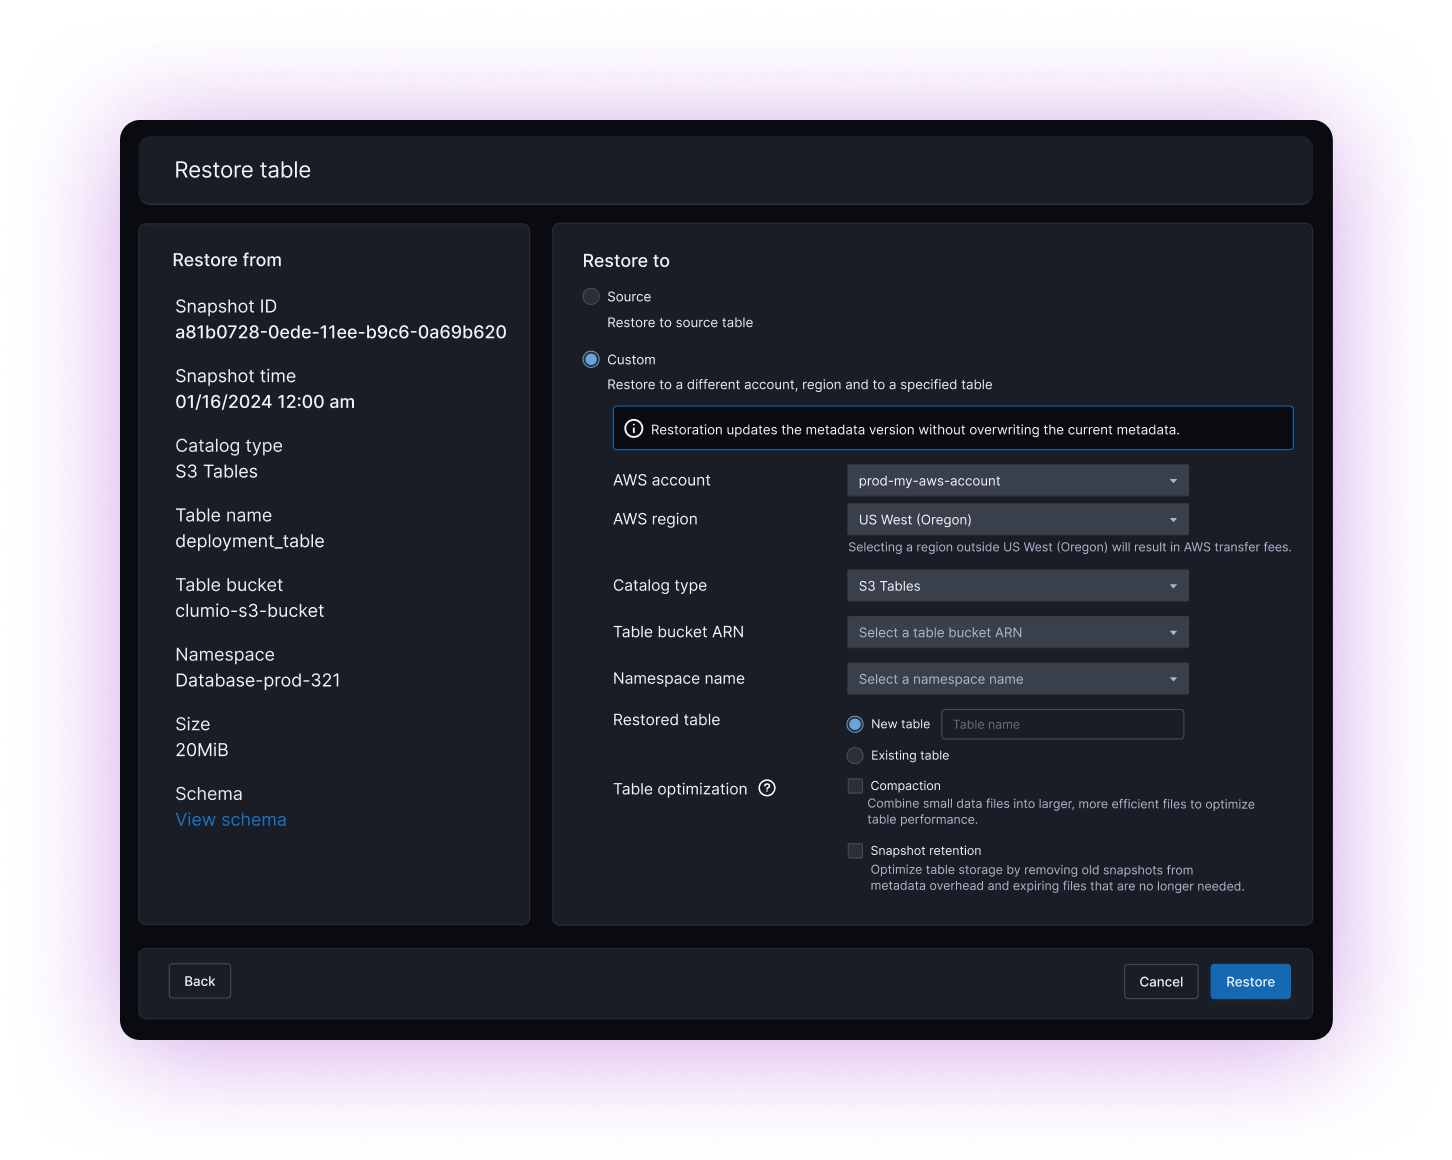This screenshot has width=1452, height=1160.
Task: Open the AWS region dropdown
Action: [1017, 520]
